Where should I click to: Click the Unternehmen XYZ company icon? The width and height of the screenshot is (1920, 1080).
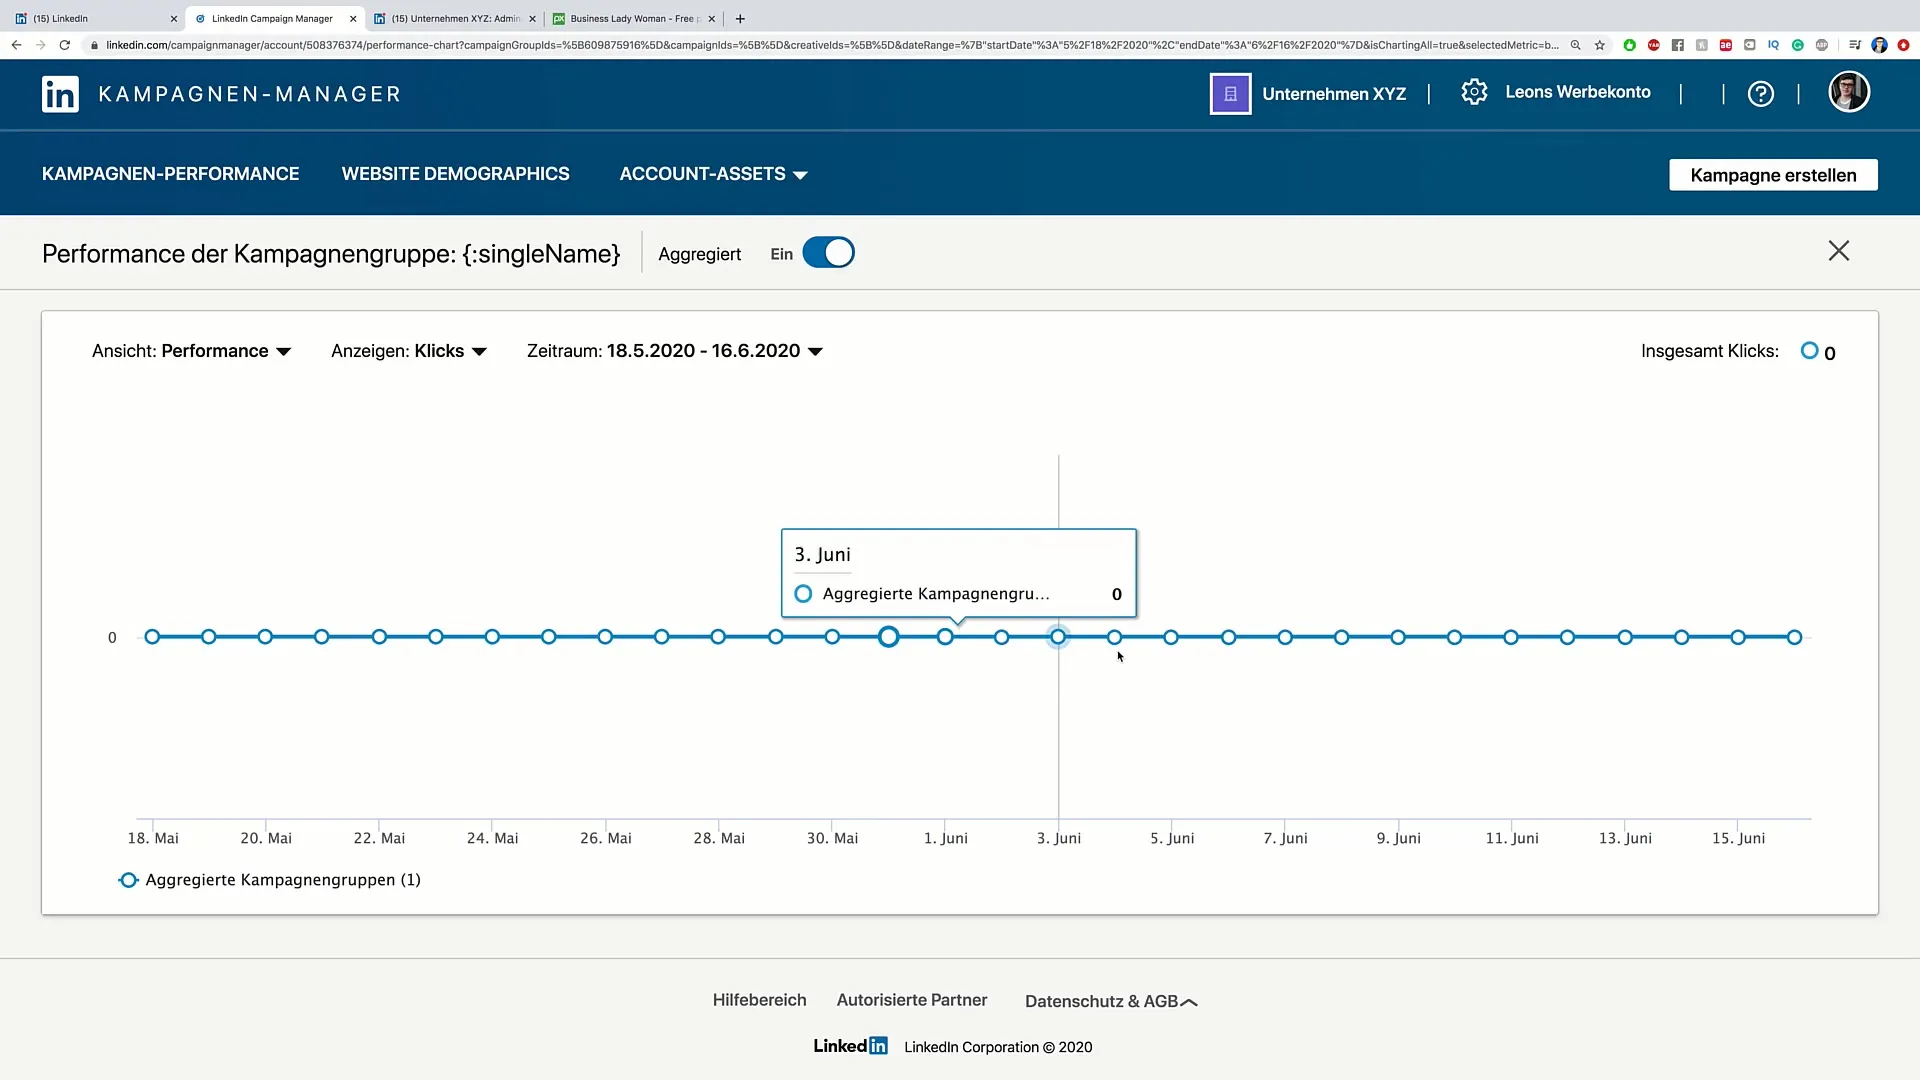(x=1230, y=94)
